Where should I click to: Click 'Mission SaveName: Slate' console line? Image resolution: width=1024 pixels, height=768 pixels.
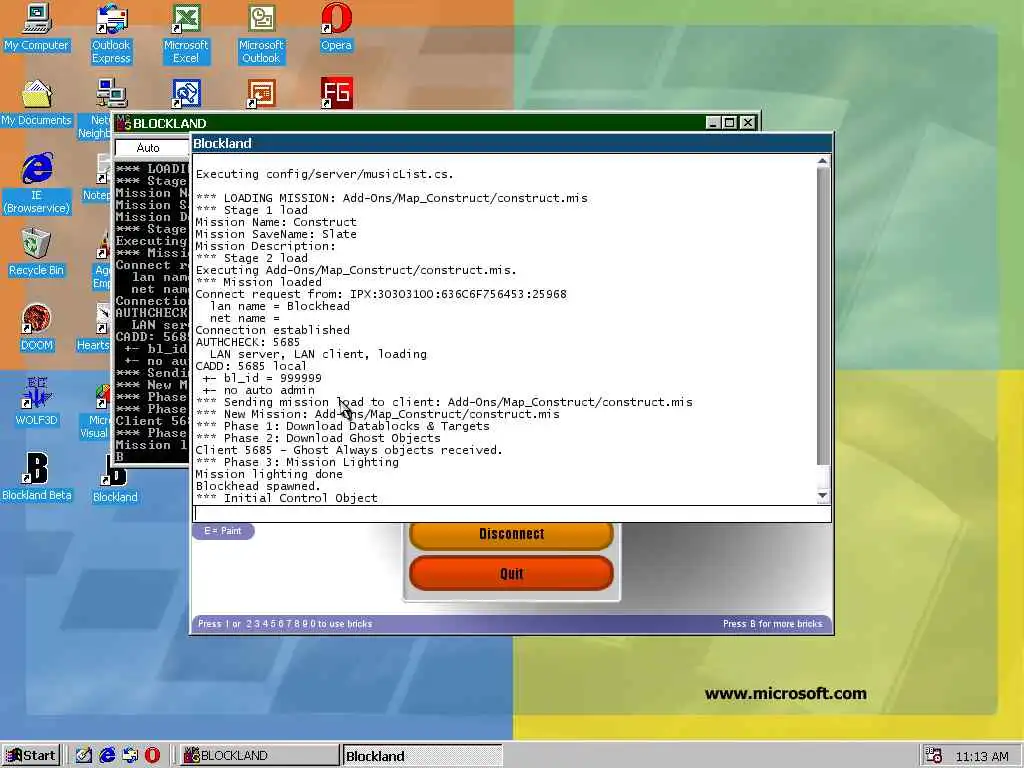[276, 234]
